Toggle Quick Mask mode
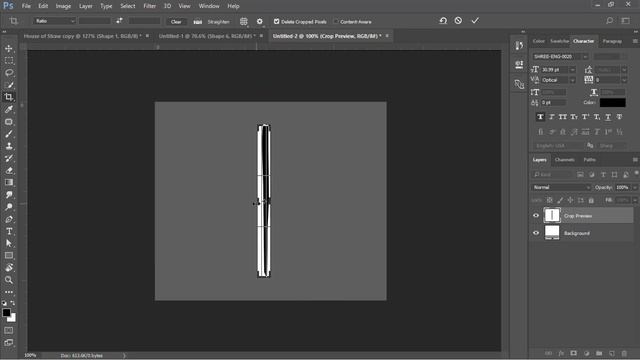640x360 pixels. (x=9, y=330)
